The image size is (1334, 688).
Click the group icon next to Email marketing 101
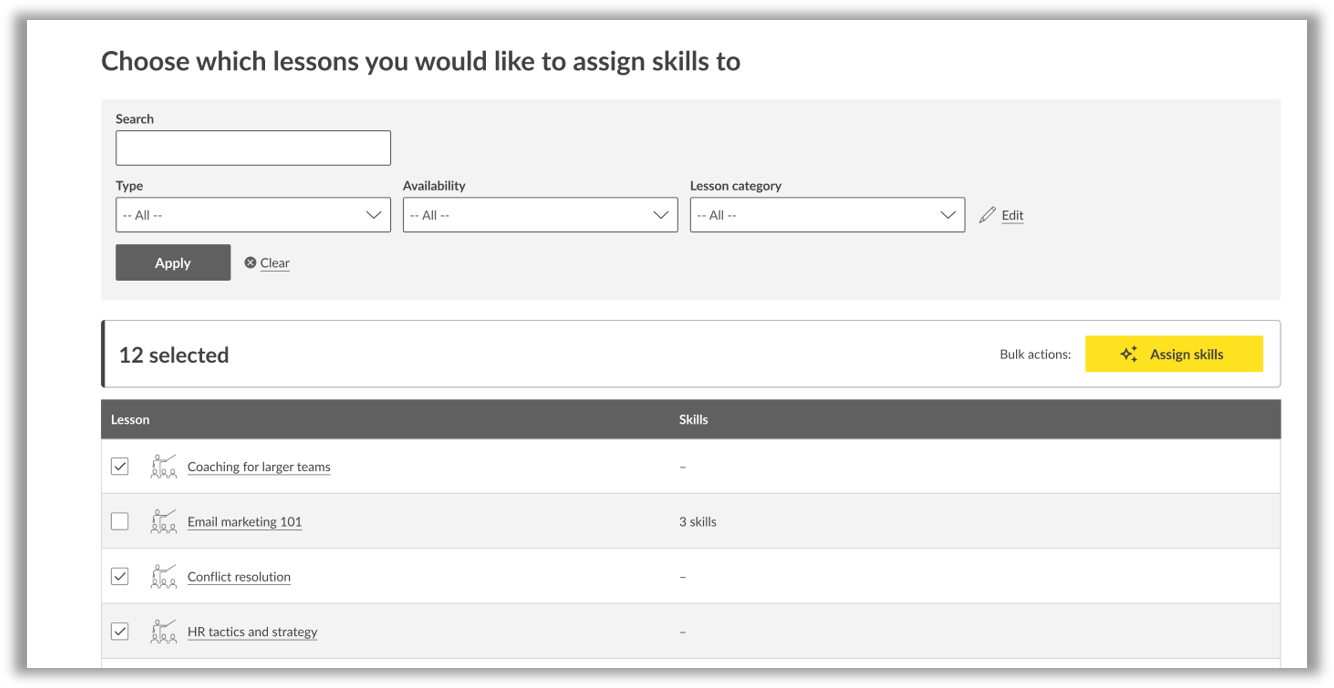(x=163, y=521)
